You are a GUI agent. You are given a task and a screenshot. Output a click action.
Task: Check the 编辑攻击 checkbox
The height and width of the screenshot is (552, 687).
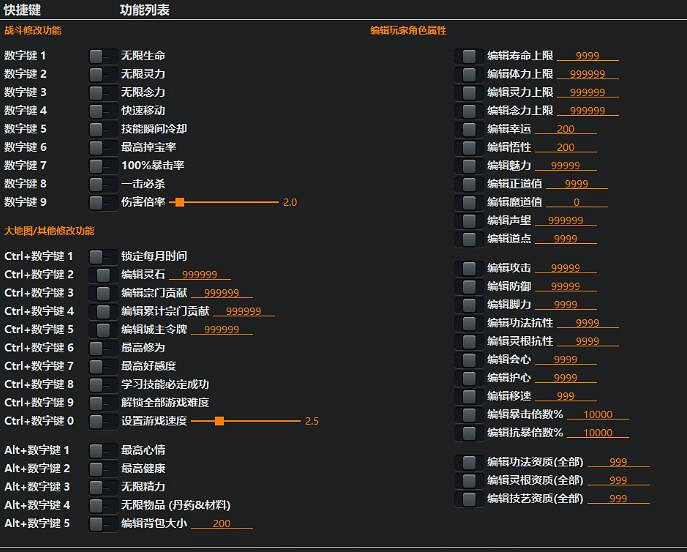click(x=468, y=268)
